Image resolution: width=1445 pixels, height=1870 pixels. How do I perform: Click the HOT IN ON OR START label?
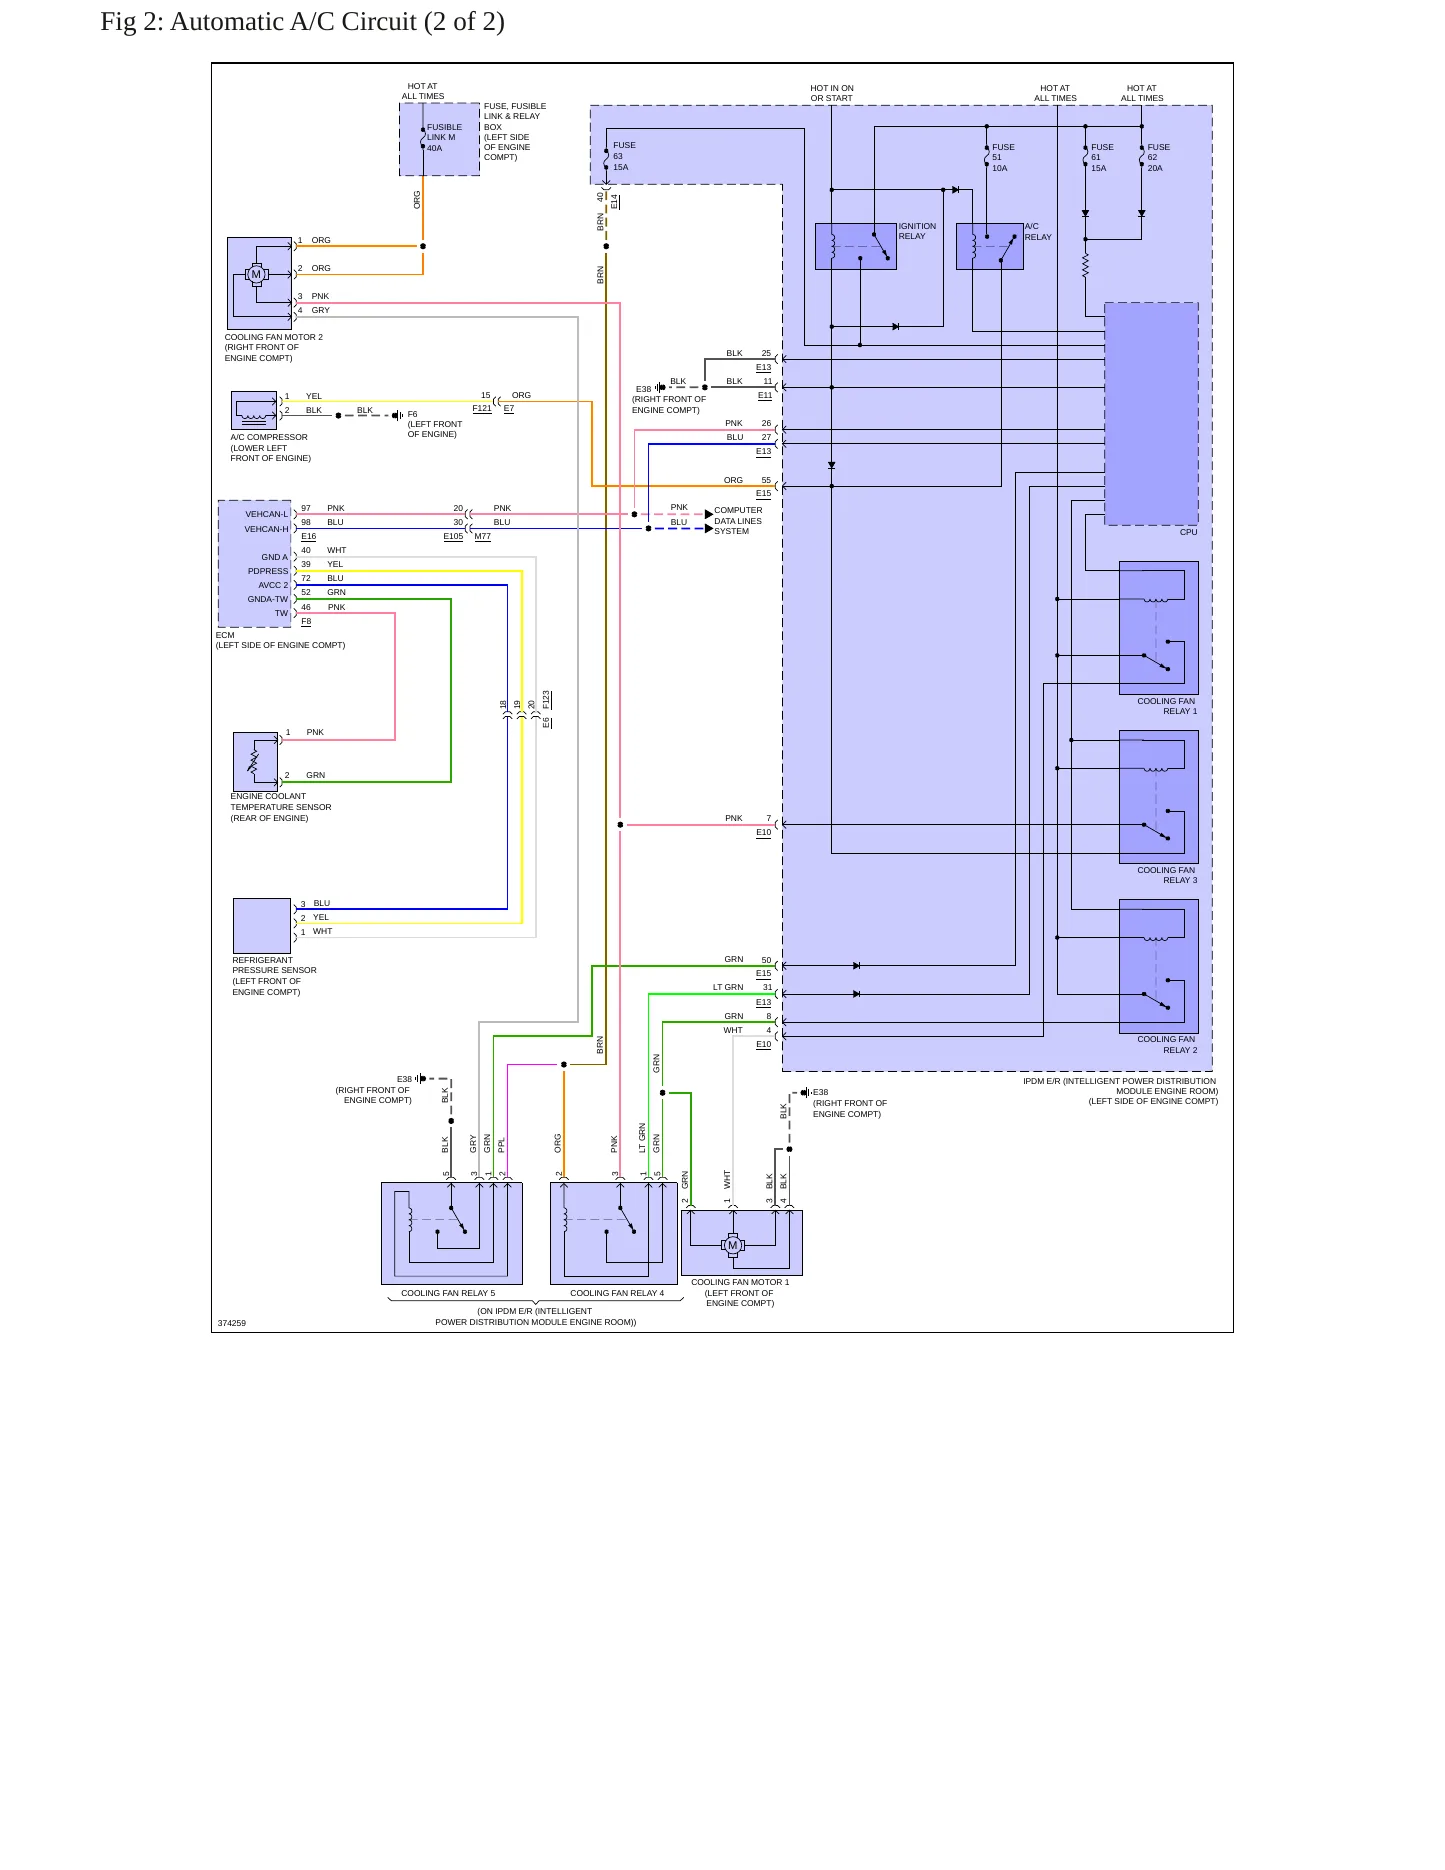[x=832, y=93]
